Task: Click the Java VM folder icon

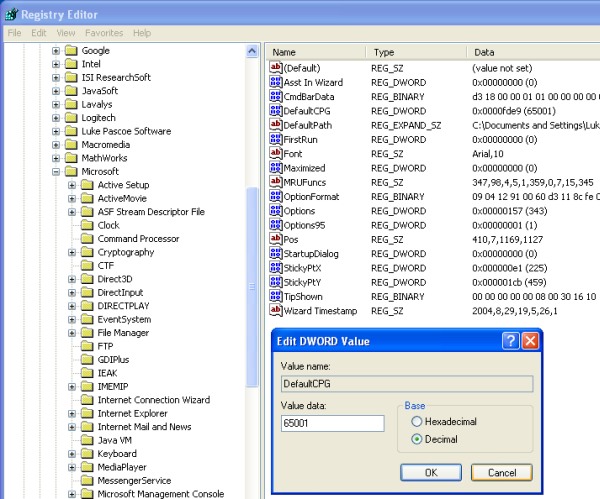Action: tap(87, 440)
